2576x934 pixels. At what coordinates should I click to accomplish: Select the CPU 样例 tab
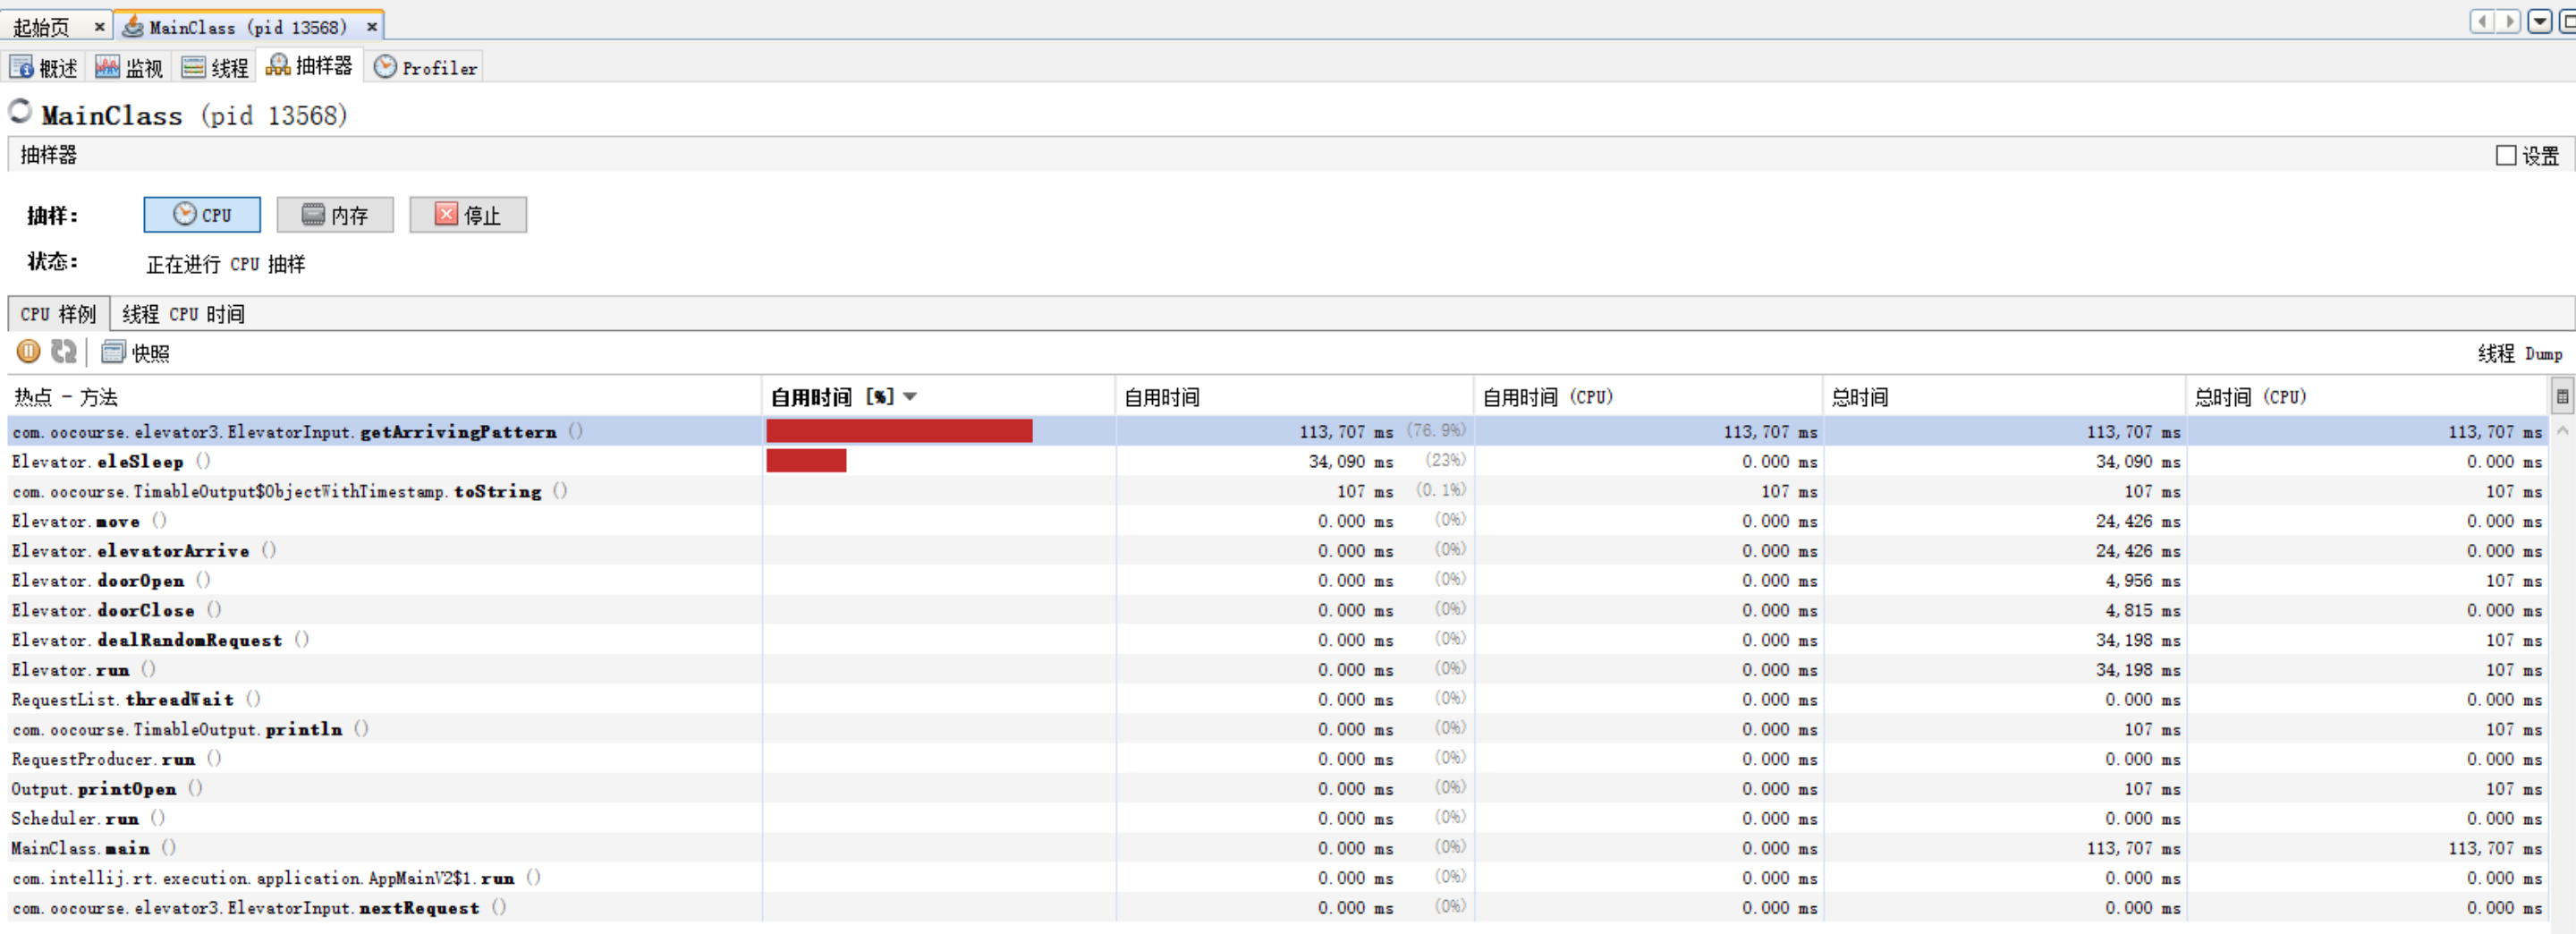[58, 314]
